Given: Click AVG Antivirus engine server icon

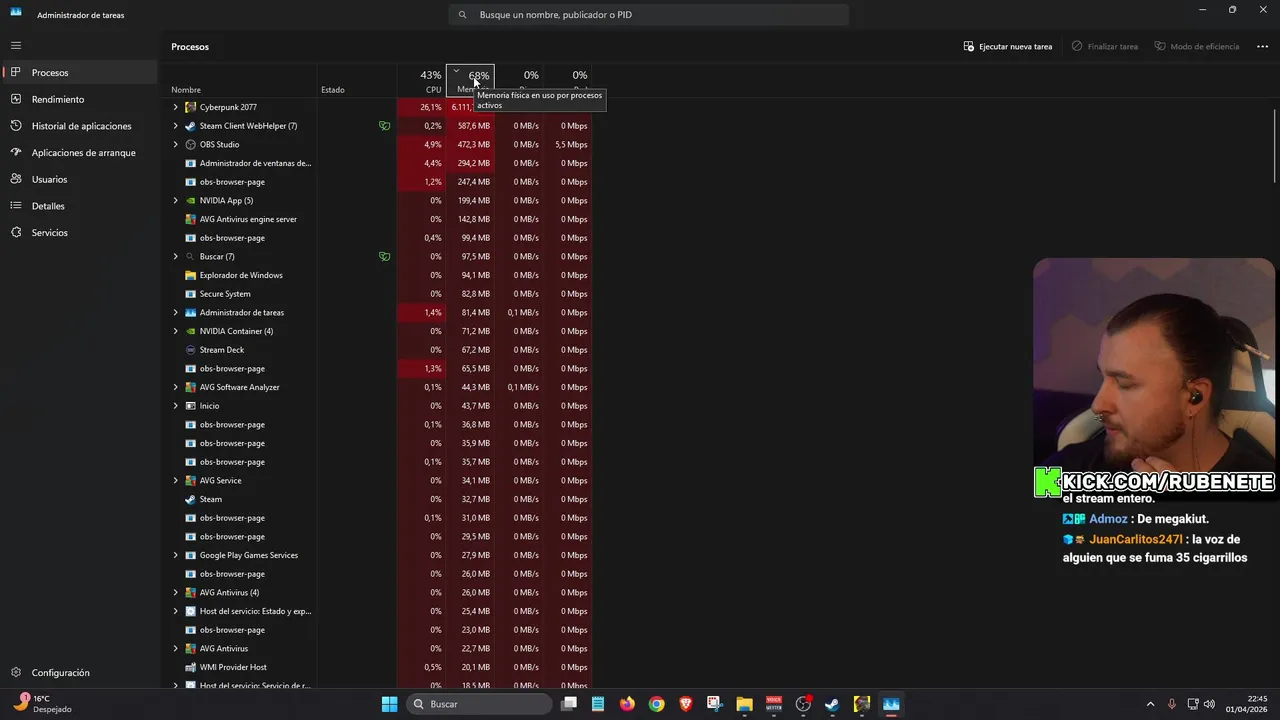Looking at the screenshot, I should pyautogui.click(x=191, y=219).
